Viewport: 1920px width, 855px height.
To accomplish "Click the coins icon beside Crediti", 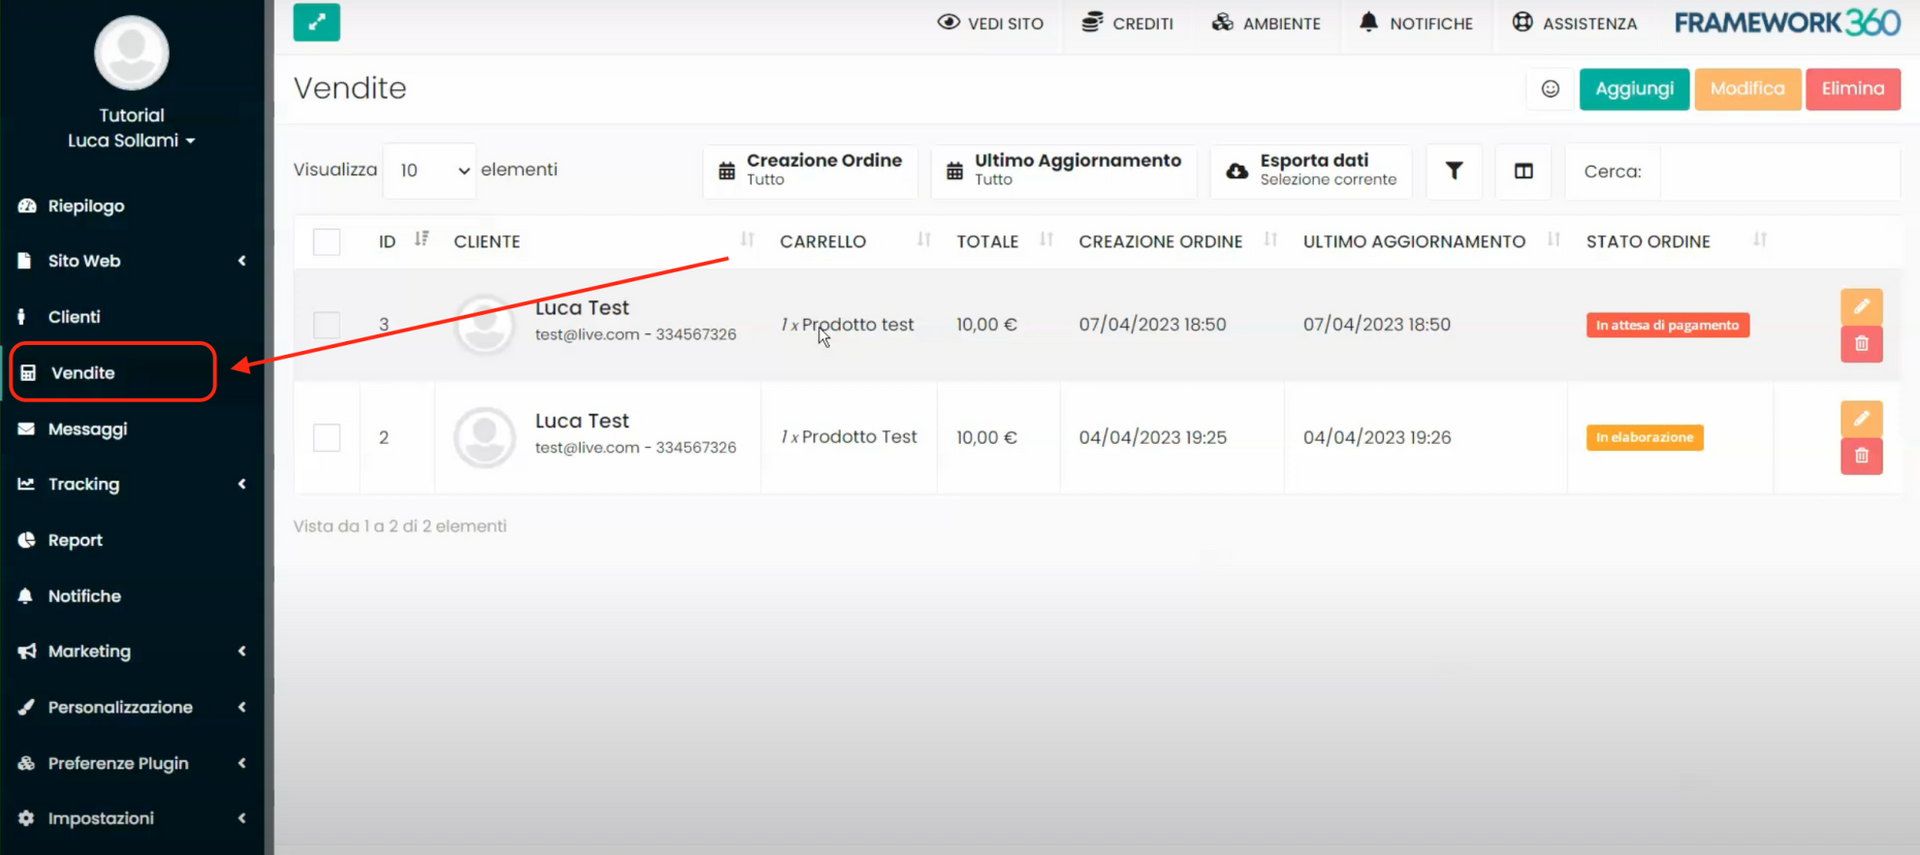I will pos(1092,22).
